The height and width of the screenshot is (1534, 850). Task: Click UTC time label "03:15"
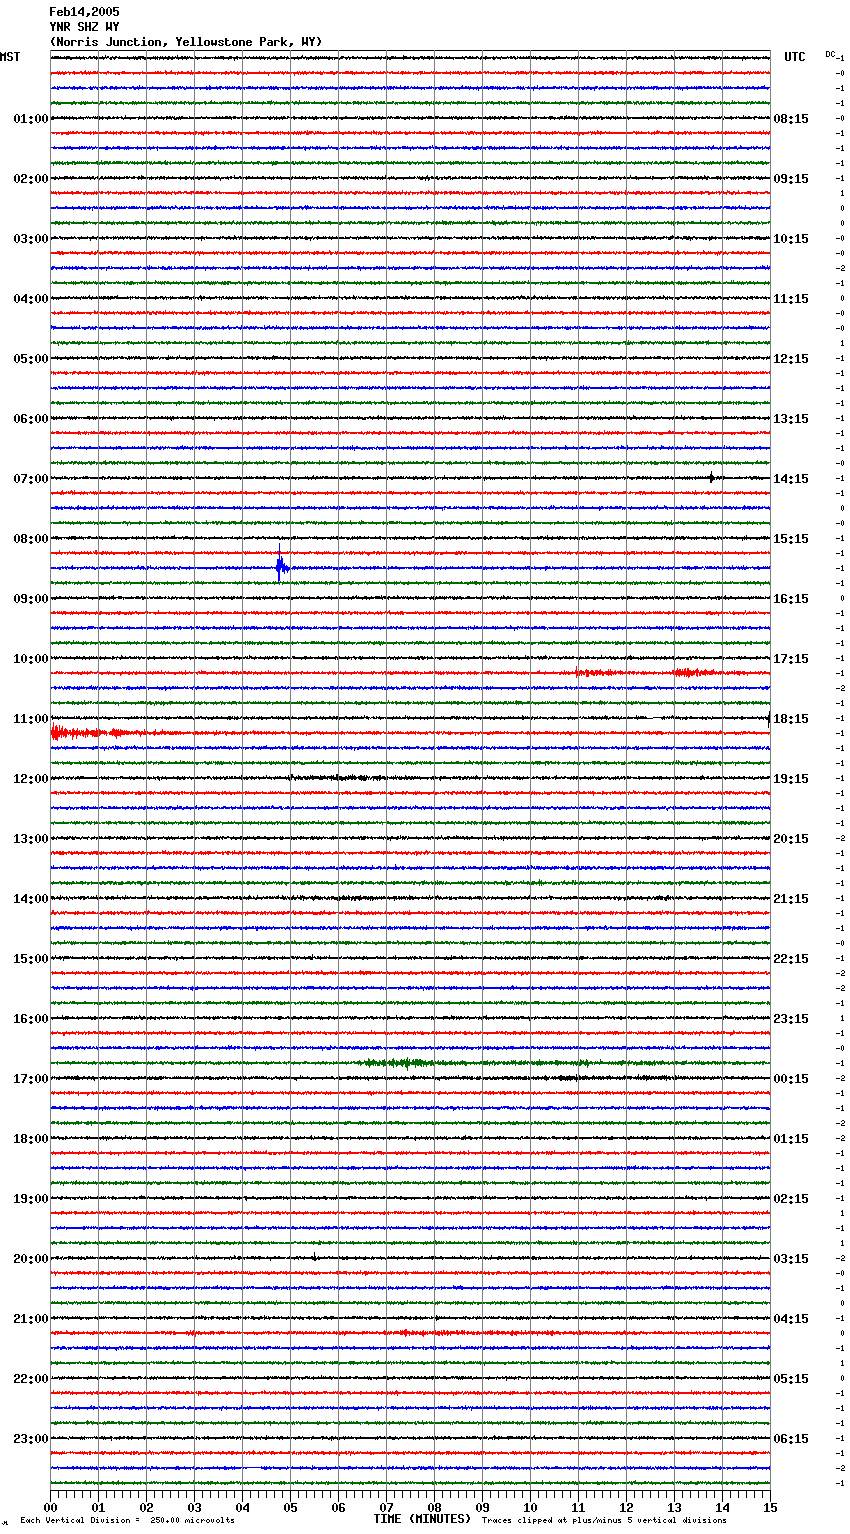pyautogui.click(x=791, y=1259)
